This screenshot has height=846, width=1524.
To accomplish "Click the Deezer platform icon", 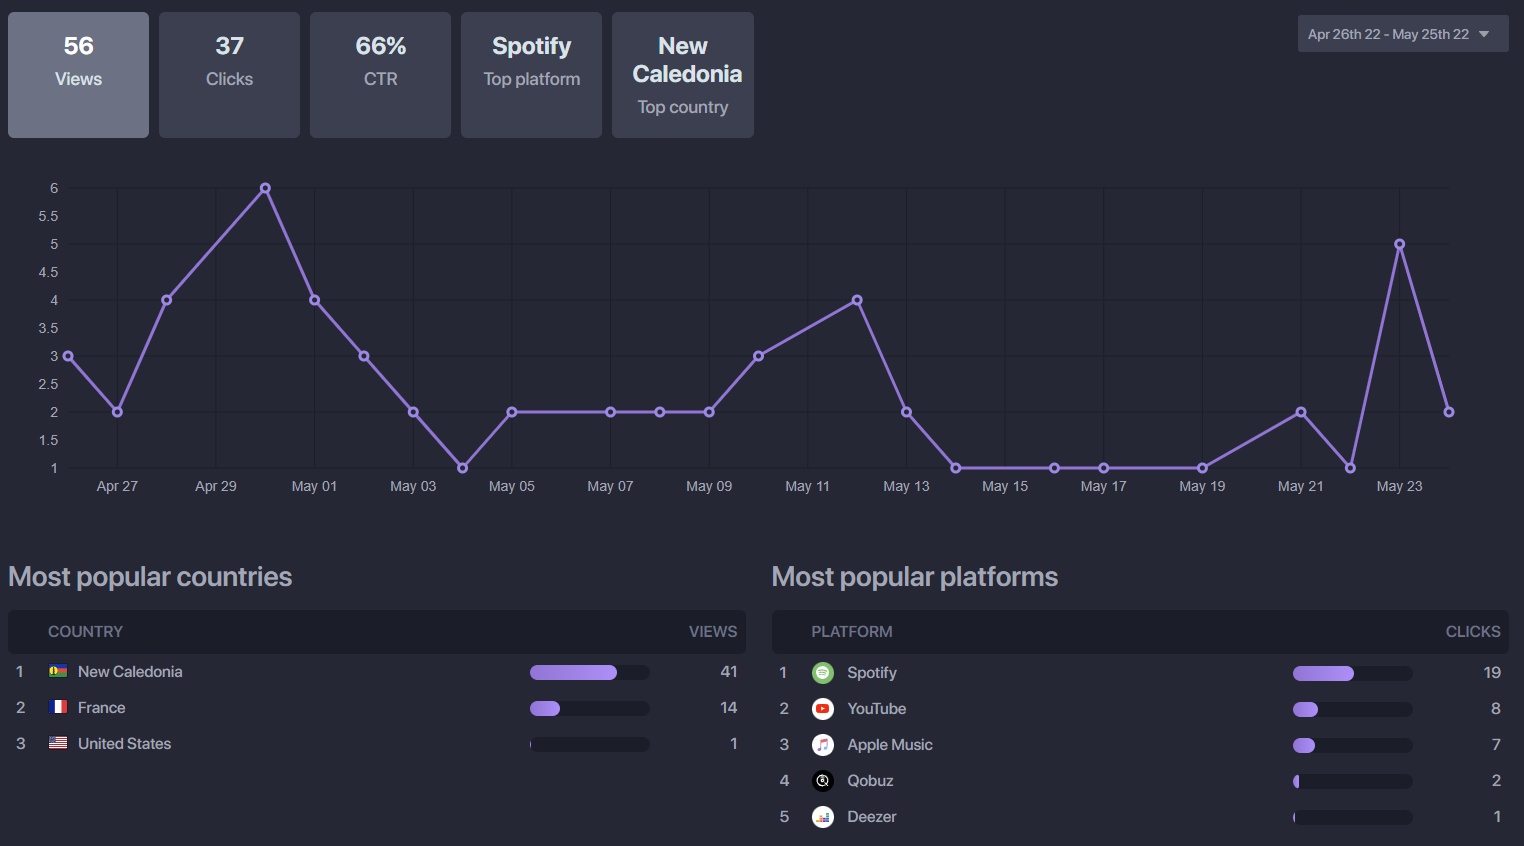I will [x=823, y=817].
